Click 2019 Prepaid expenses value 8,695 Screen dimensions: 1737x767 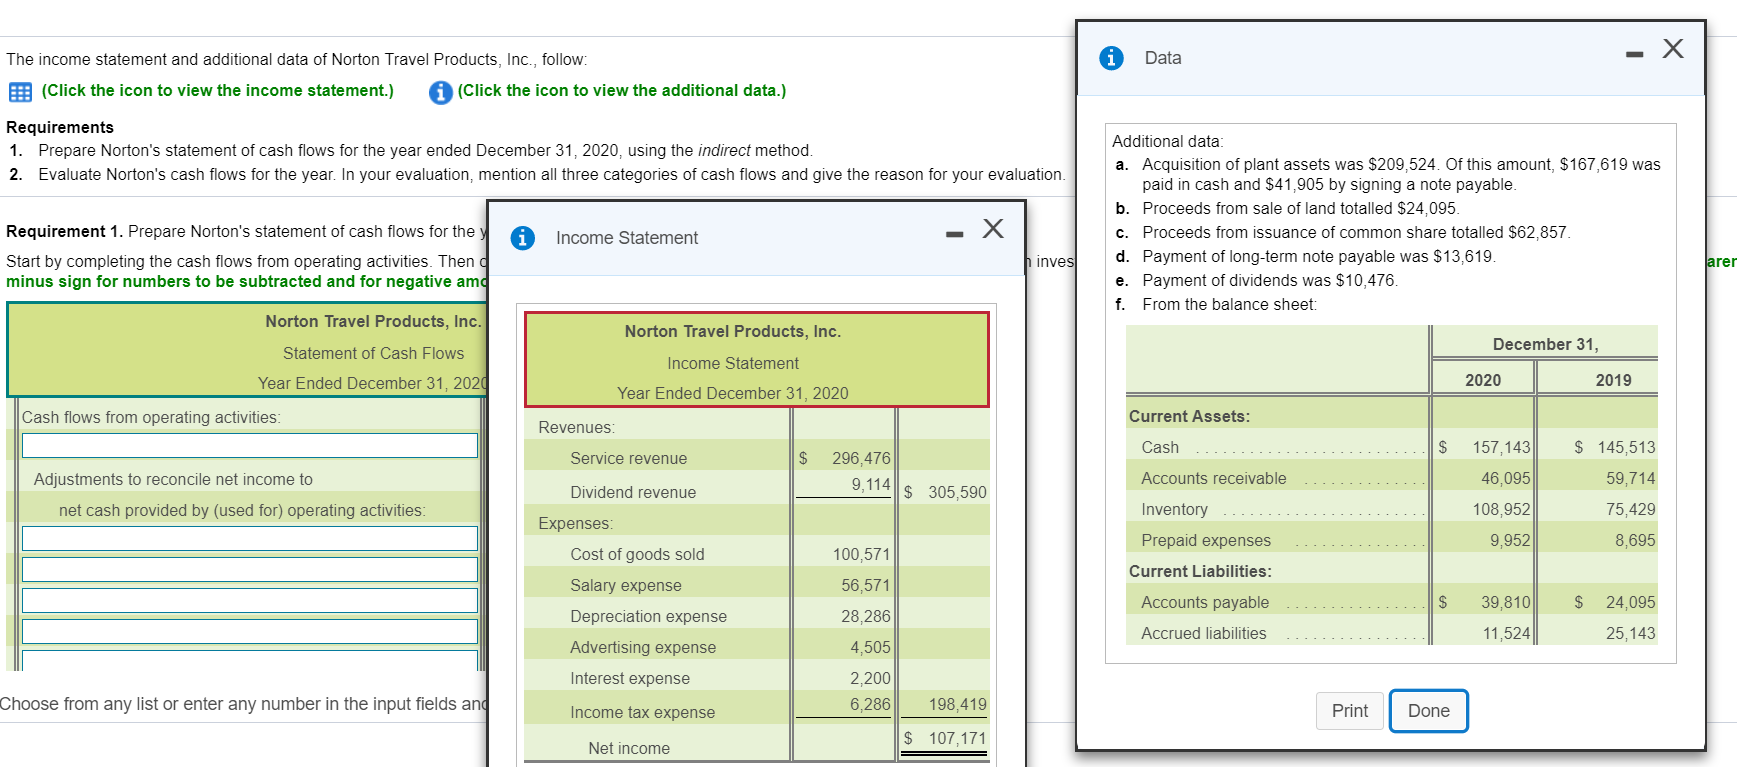1634,541
